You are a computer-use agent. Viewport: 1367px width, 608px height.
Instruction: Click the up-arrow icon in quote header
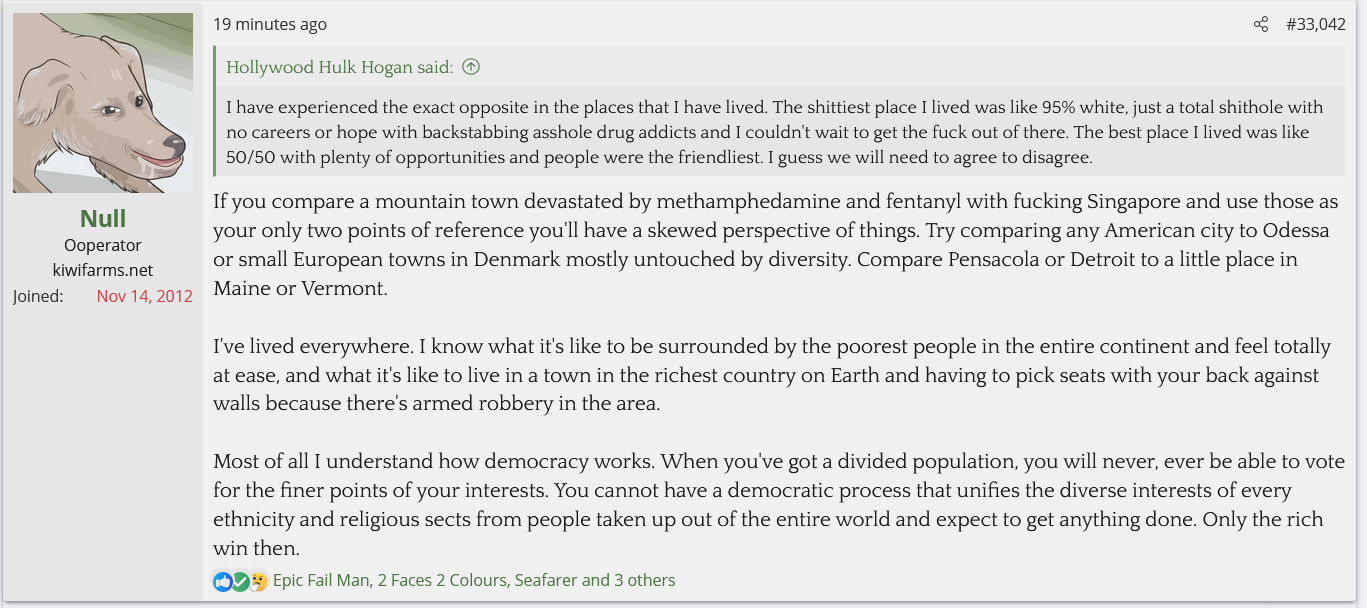(x=471, y=67)
